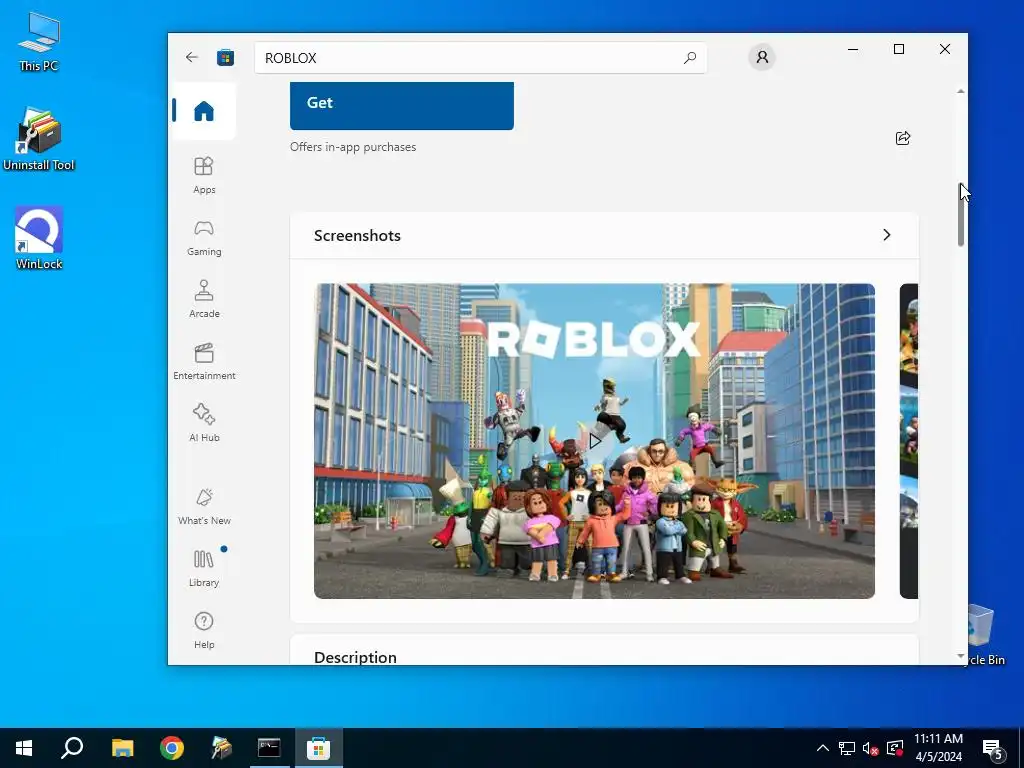This screenshot has height=768, width=1024.
Task: Open the Apps section in sidebar
Action: (204, 175)
